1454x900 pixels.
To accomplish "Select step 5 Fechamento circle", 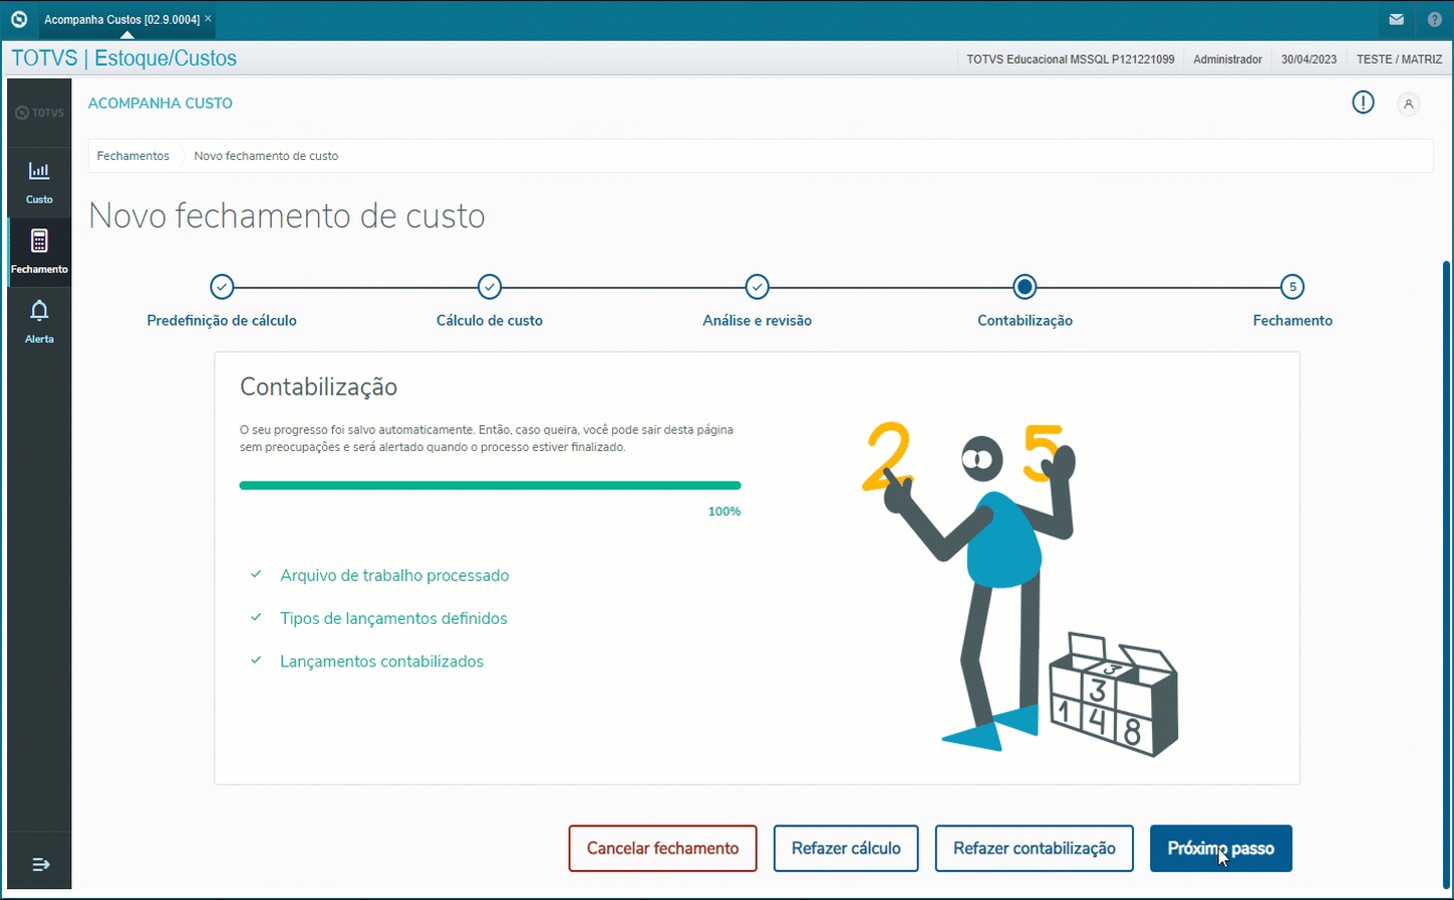I will point(1292,287).
